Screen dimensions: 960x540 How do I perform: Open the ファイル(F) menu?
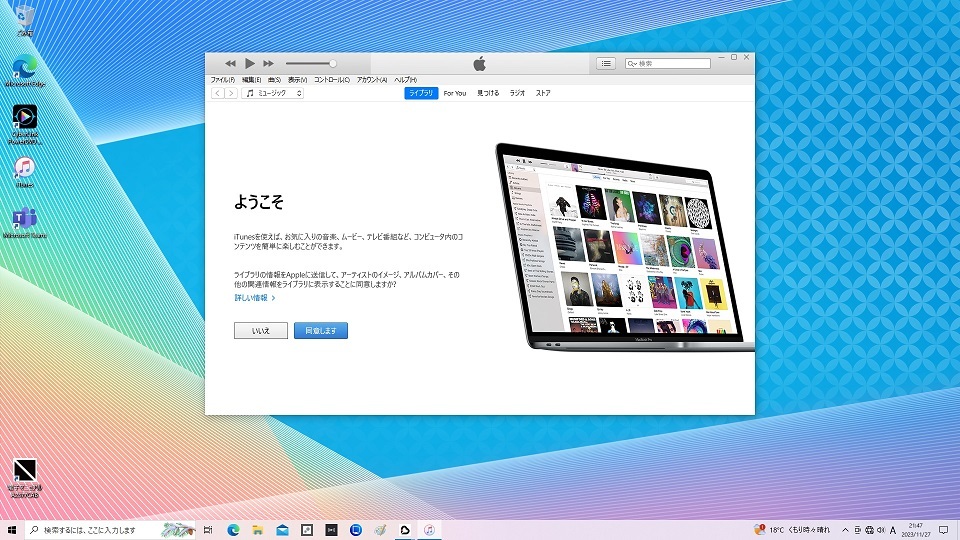[x=223, y=80]
